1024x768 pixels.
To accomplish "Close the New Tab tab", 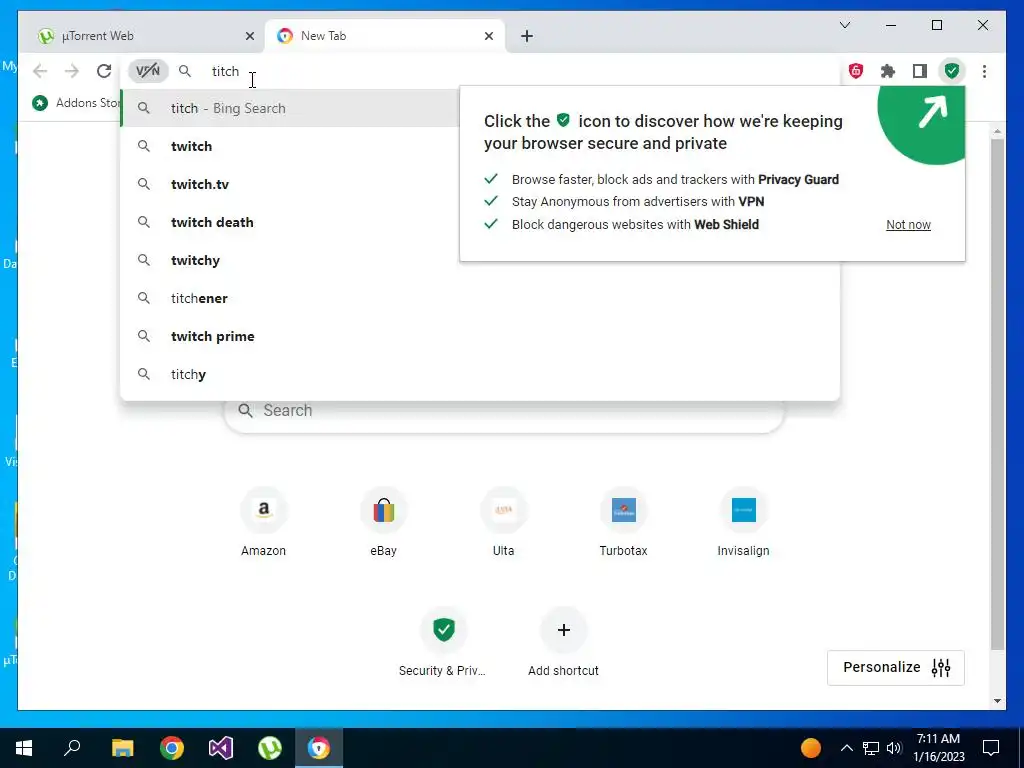I will pos(488,36).
